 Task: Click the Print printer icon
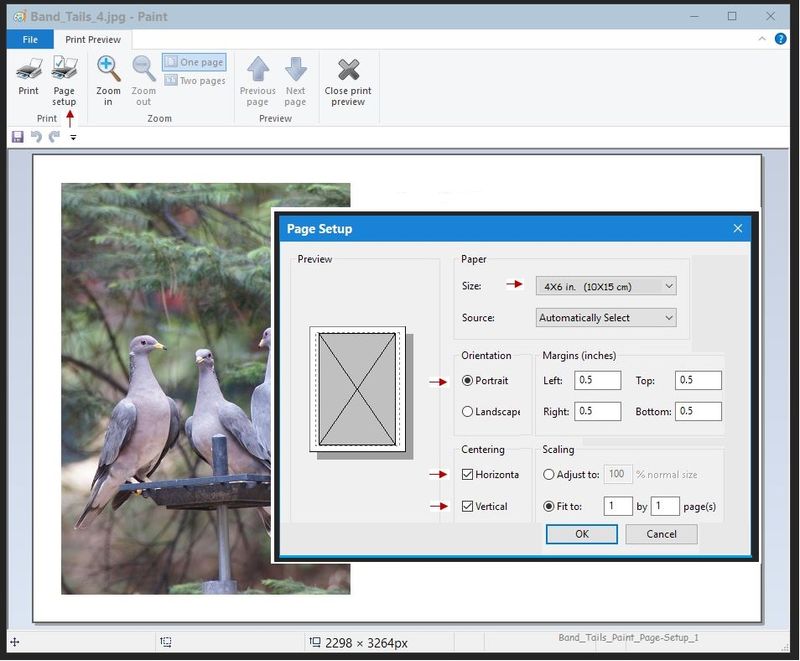[29, 69]
